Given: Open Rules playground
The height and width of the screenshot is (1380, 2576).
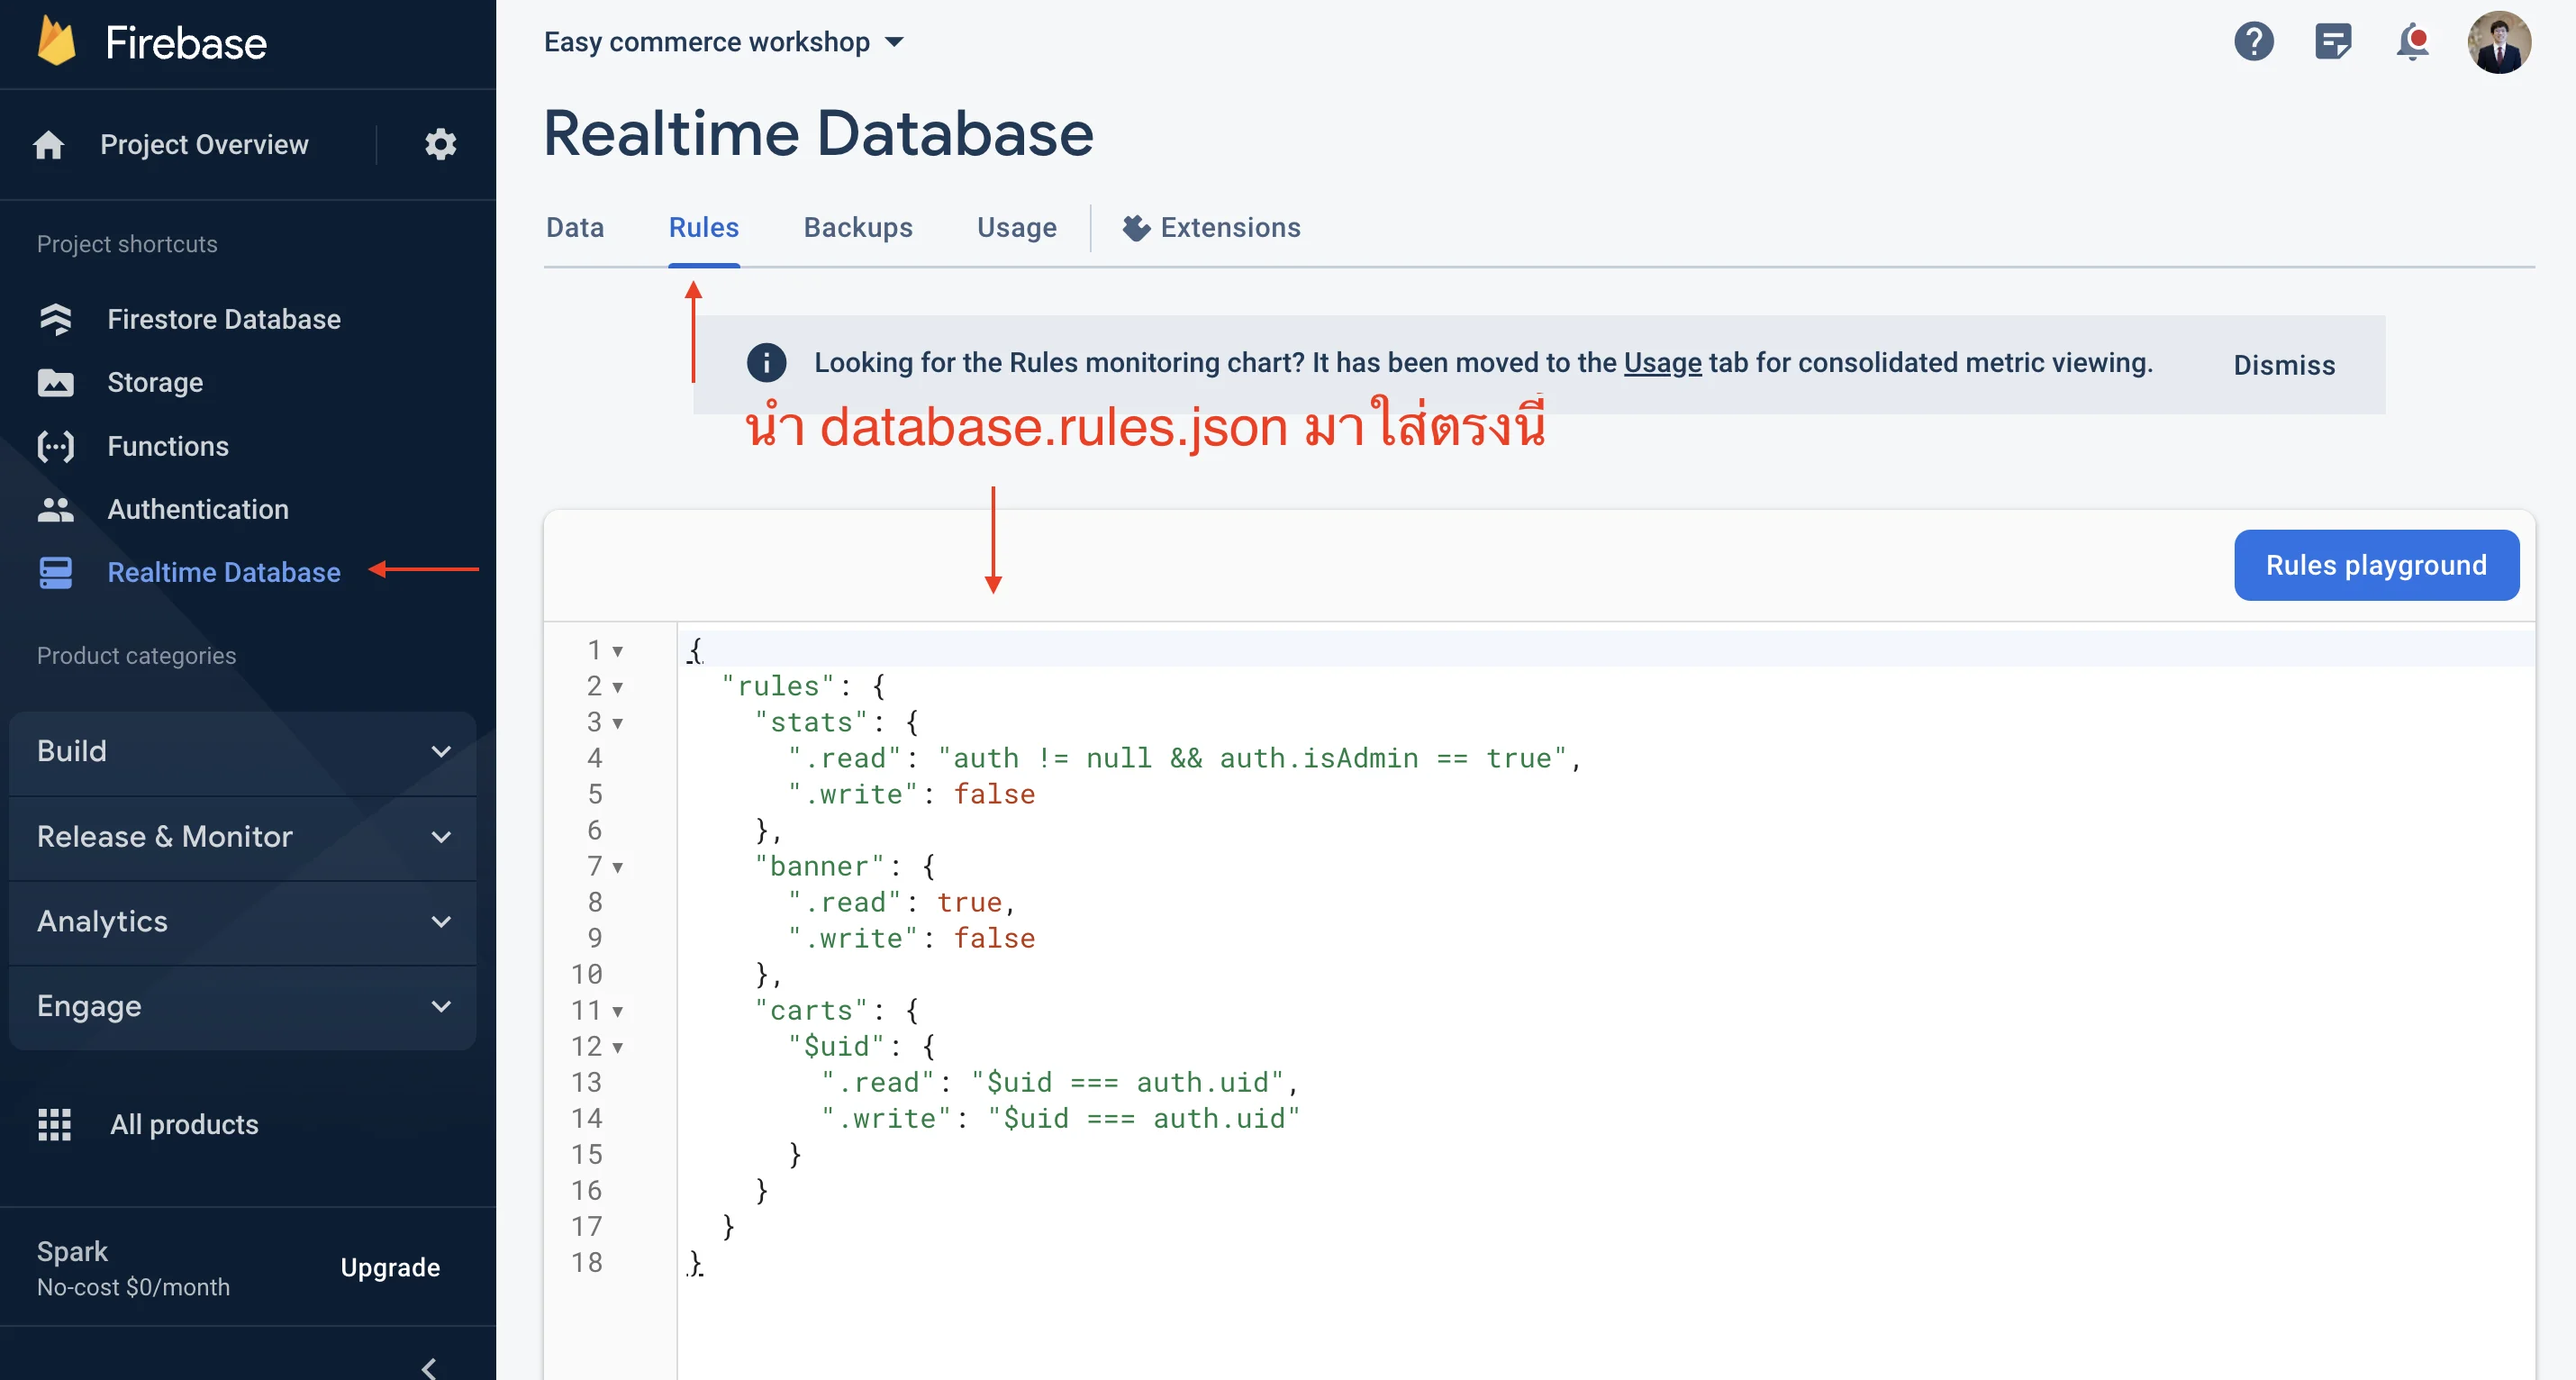Looking at the screenshot, I should click(x=2376, y=565).
